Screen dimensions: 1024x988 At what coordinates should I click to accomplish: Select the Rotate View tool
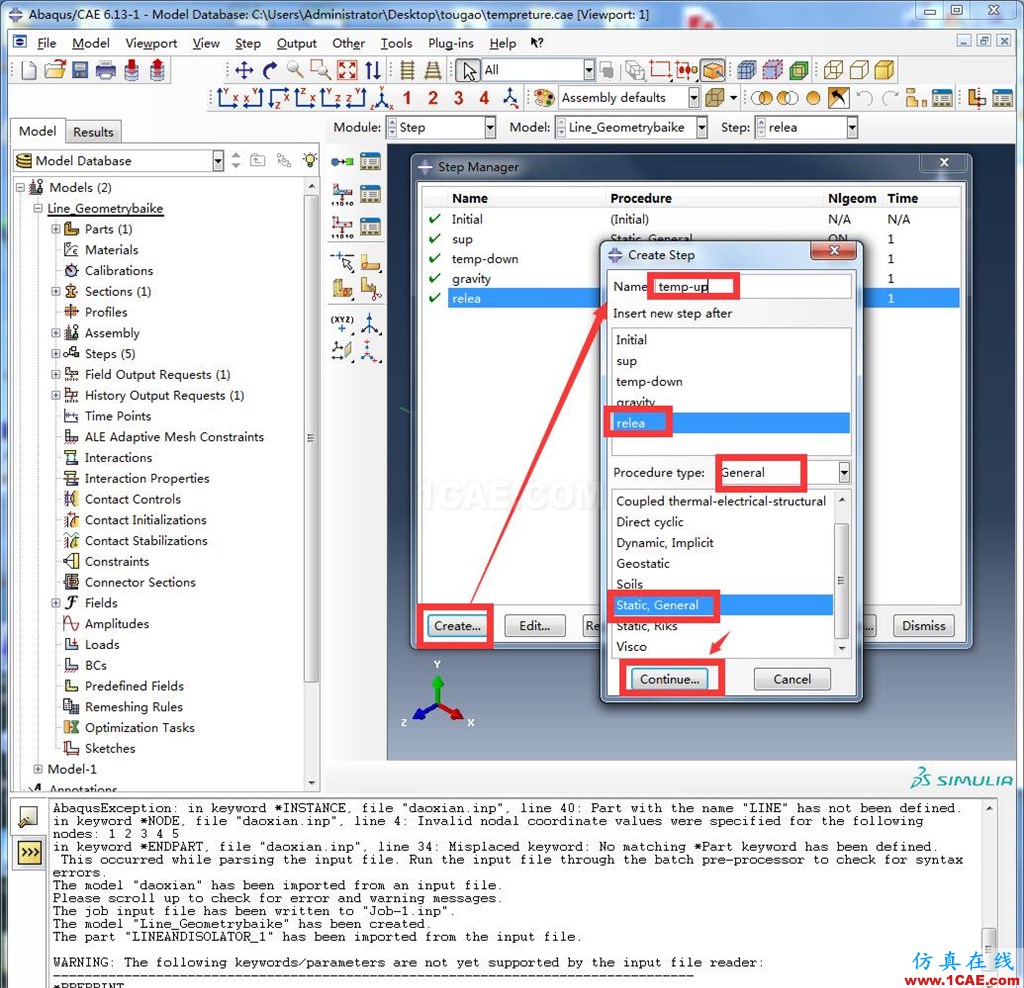pos(270,70)
